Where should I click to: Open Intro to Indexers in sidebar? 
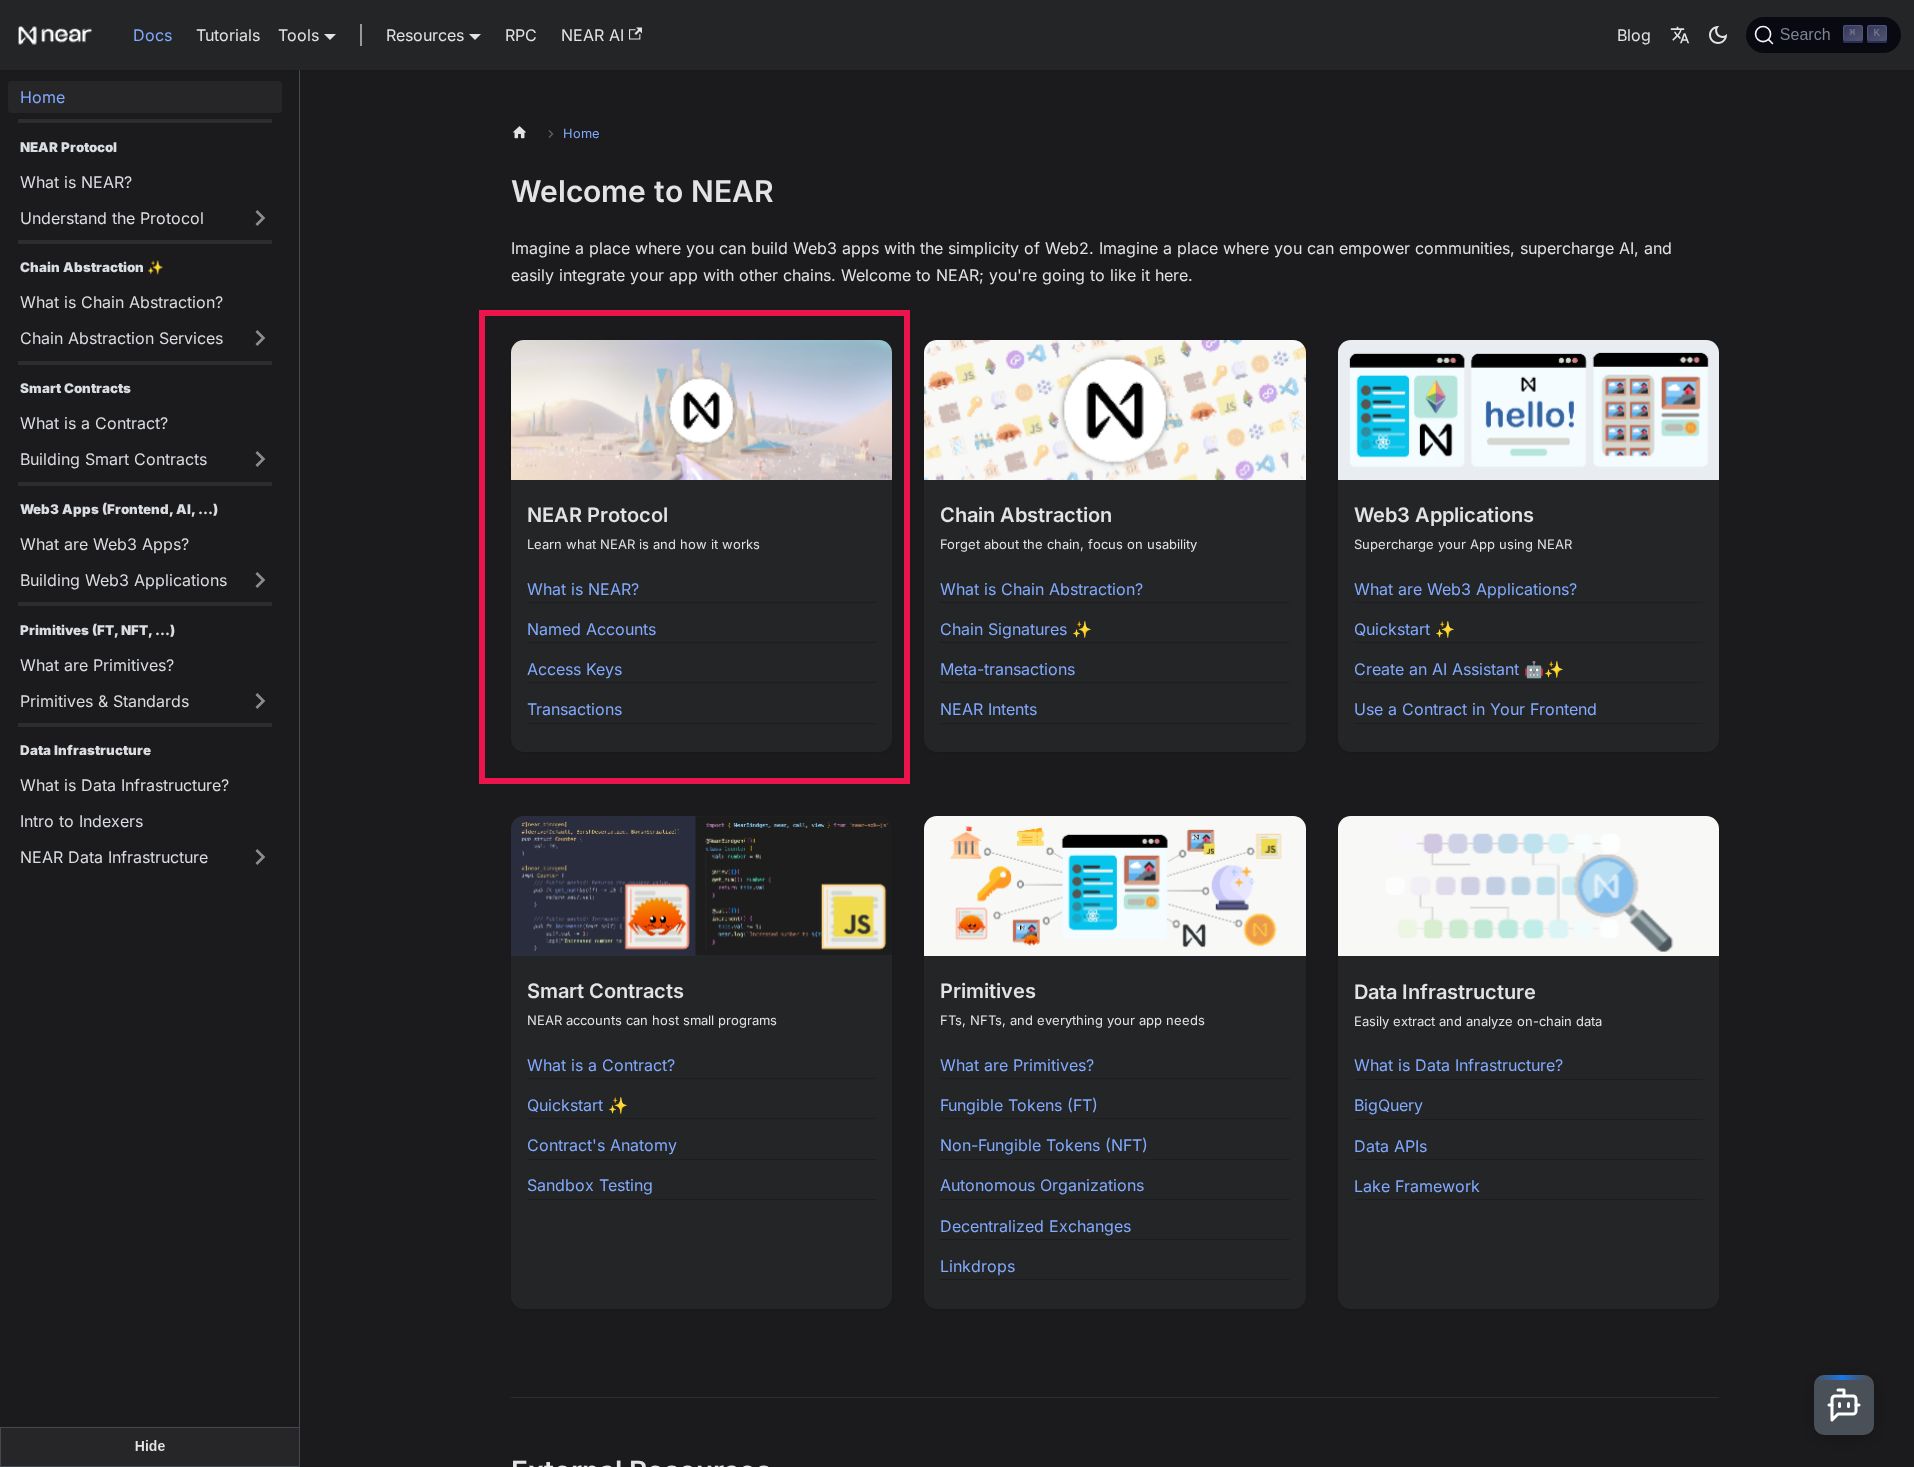[x=81, y=821]
